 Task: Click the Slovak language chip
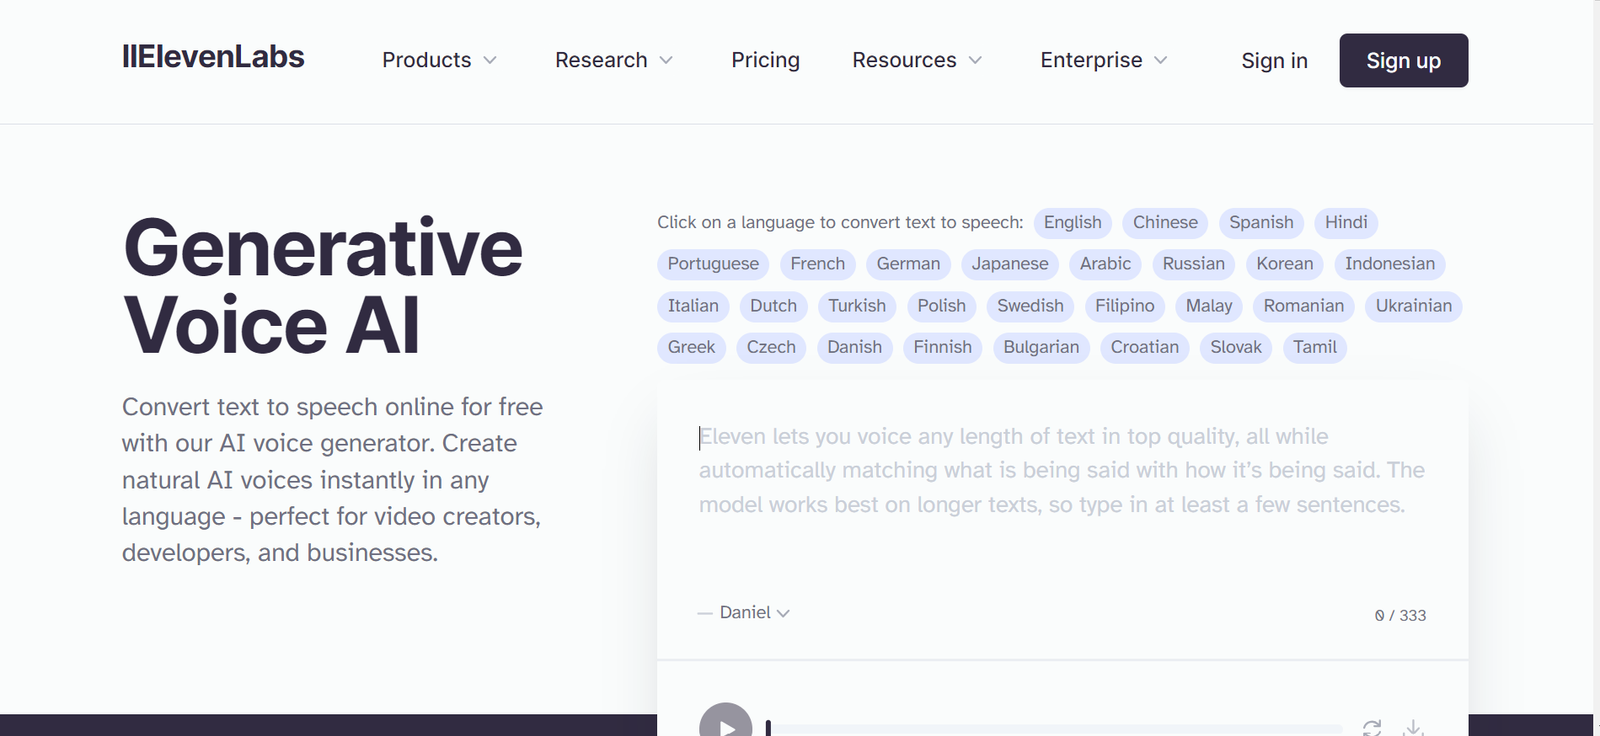pyautogui.click(x=1236, y=347)
